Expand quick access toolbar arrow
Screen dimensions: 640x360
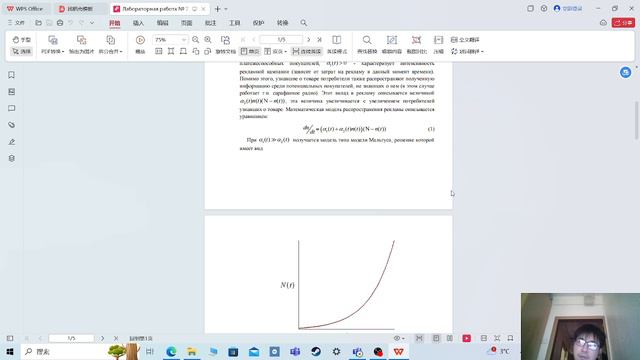[x=92, y=23]
